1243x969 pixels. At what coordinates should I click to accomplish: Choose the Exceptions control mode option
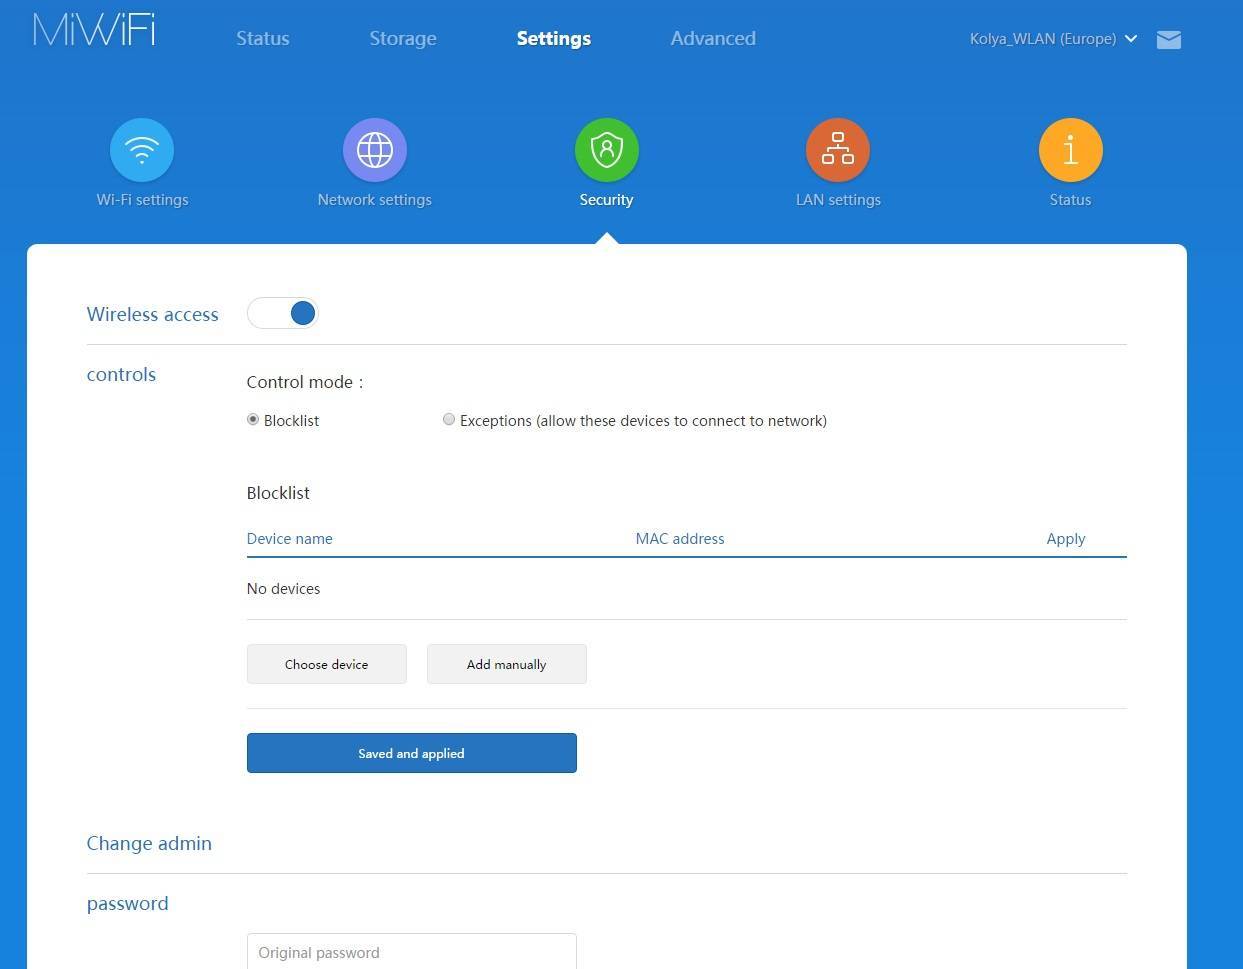tap(449, 420)
